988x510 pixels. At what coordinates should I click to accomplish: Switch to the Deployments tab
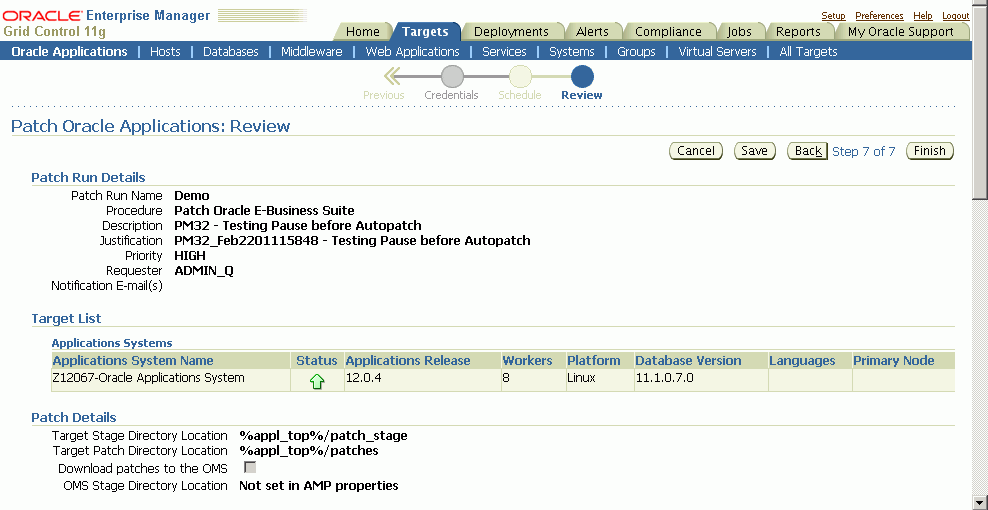[x=511, y=32]
